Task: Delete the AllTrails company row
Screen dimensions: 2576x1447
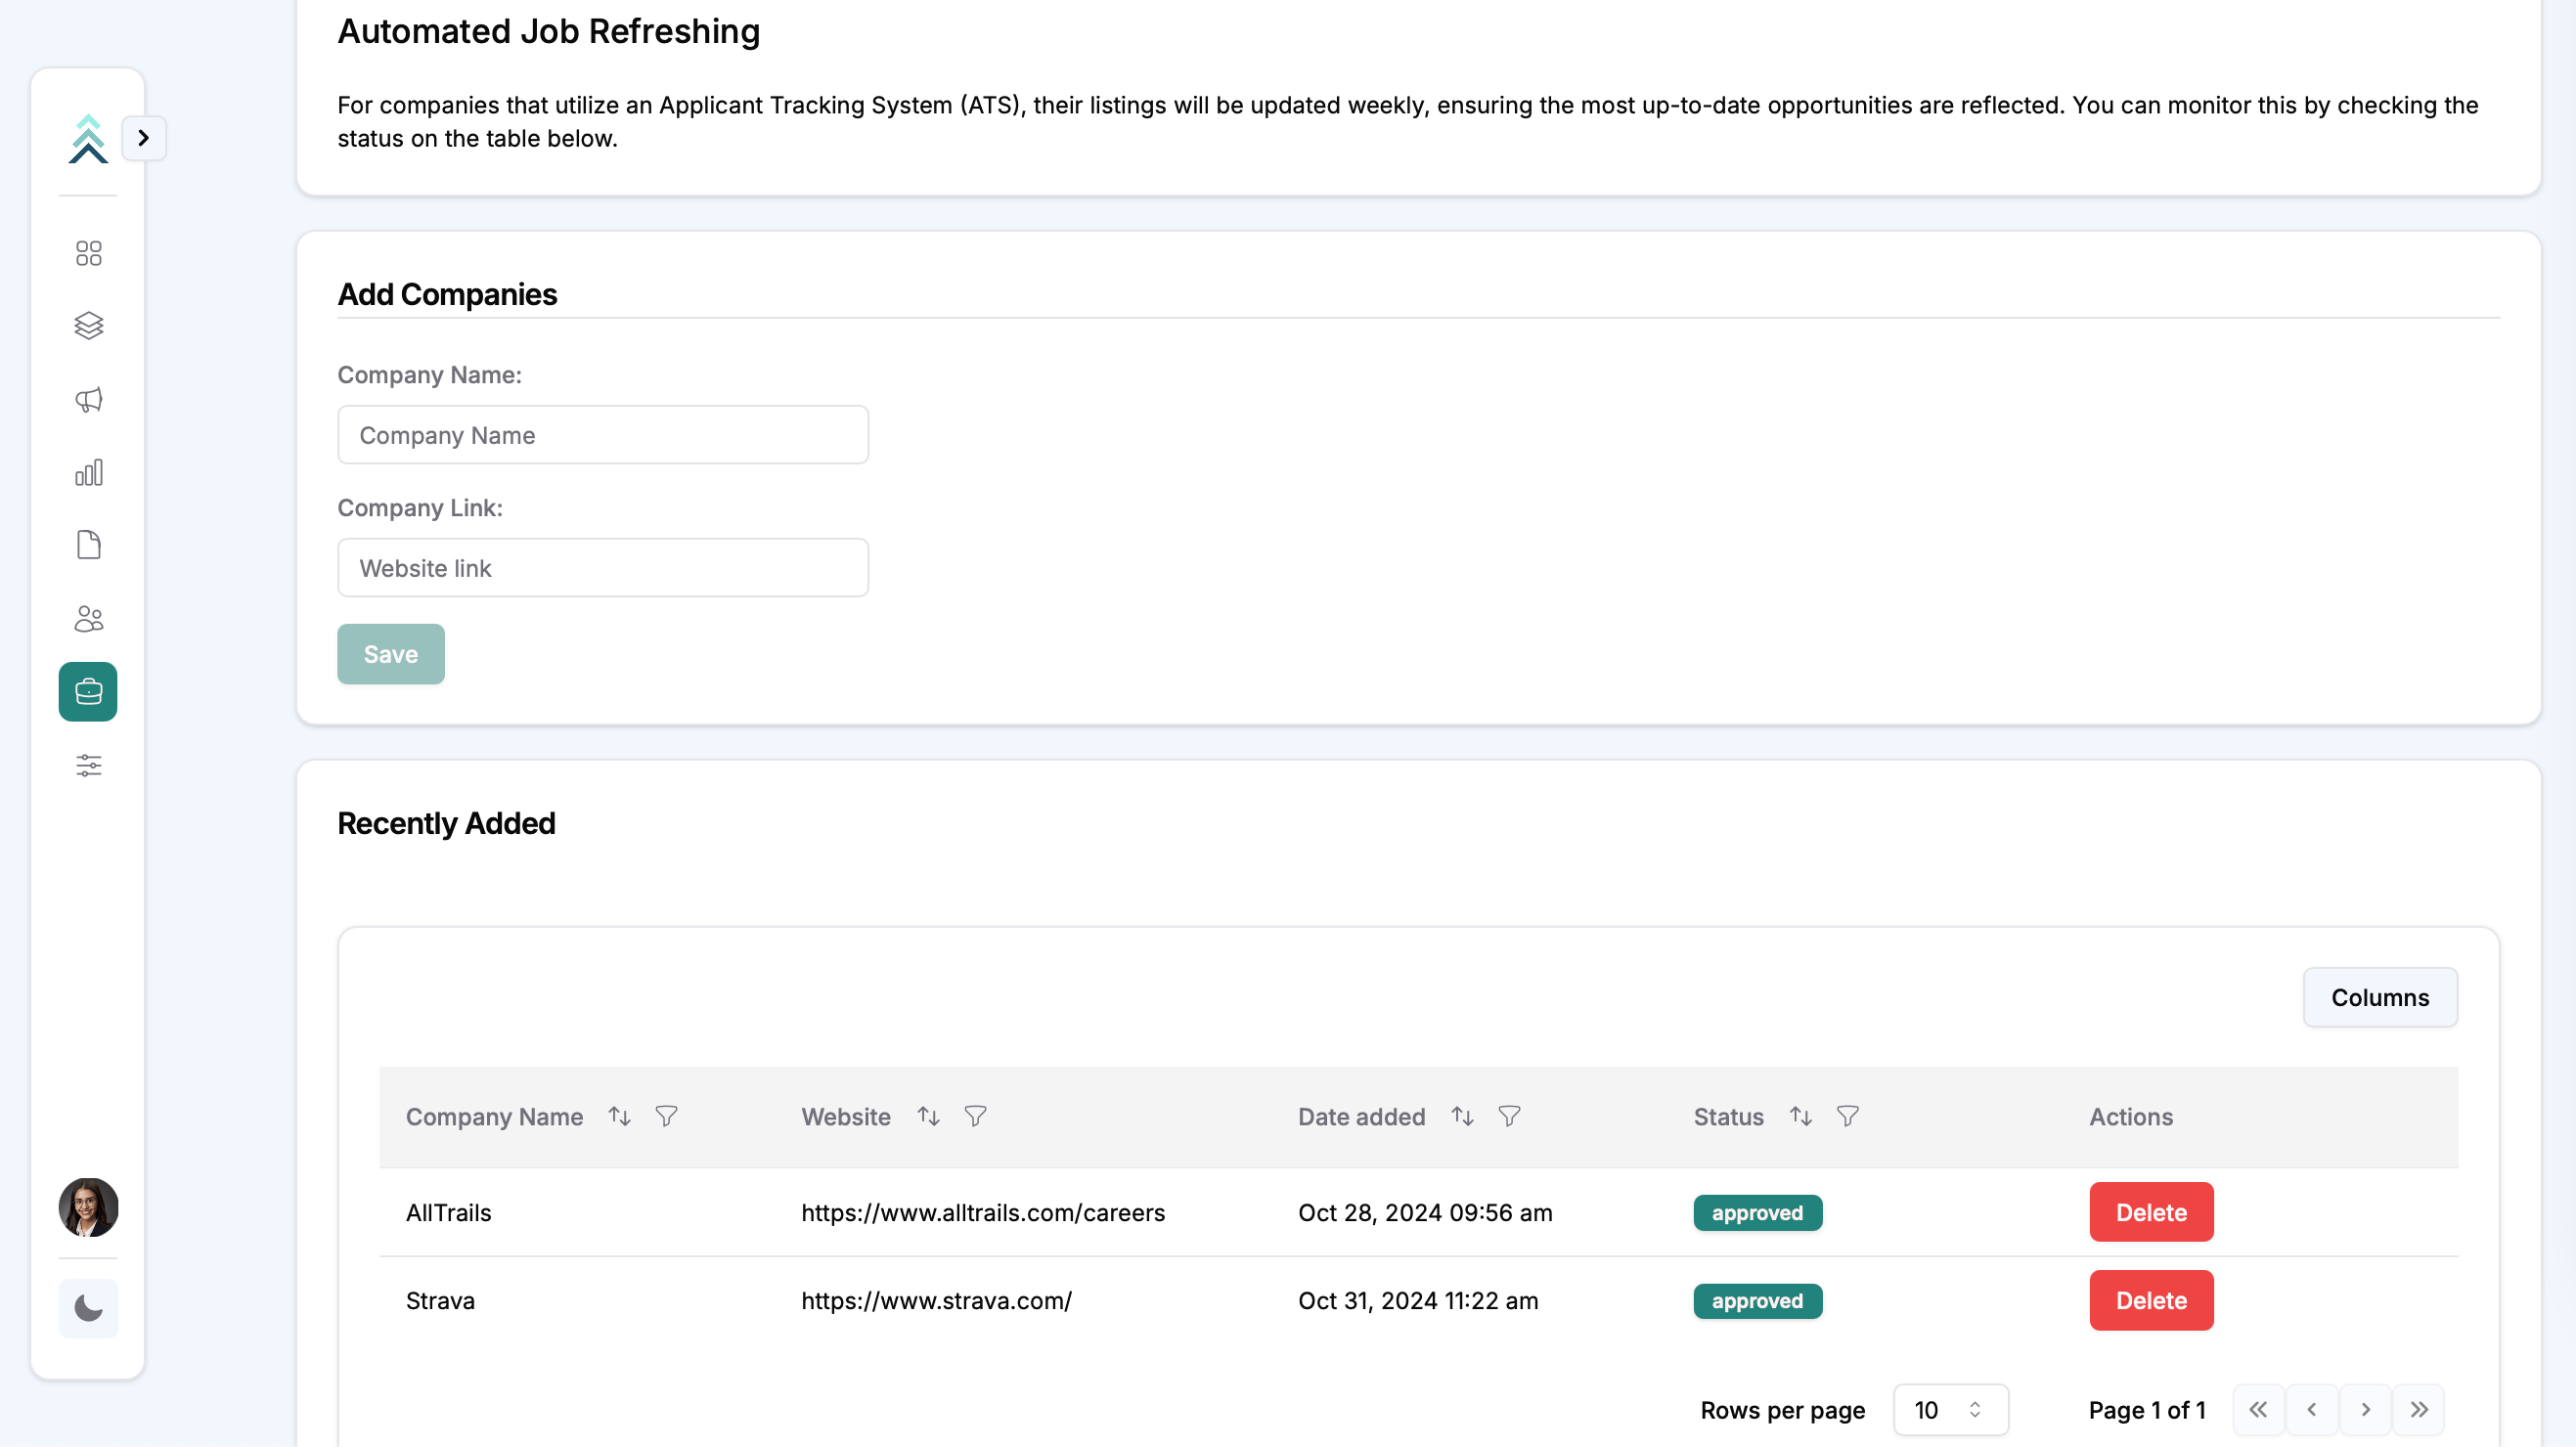Action: 2151,1212
